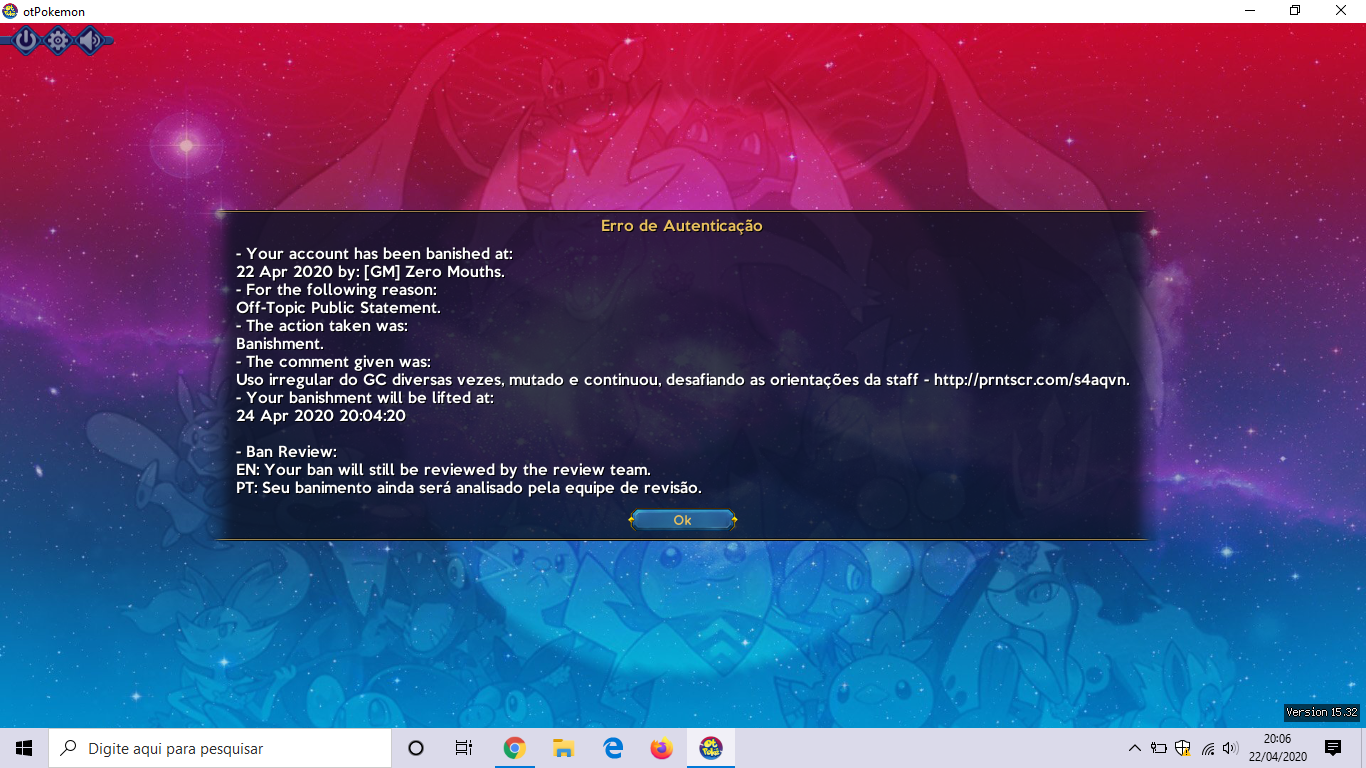
Task: Click the '- Ban Review:' heading text
Action: (x=286, y=452)
